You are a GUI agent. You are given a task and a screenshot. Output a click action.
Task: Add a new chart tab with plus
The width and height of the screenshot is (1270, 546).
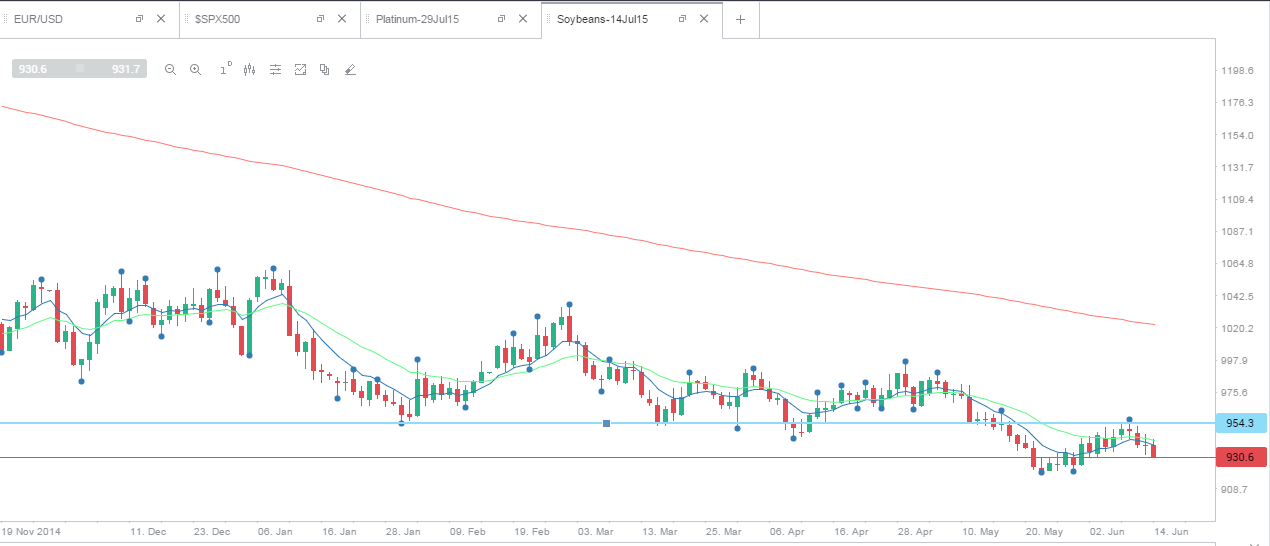click(x=740, y=19)
